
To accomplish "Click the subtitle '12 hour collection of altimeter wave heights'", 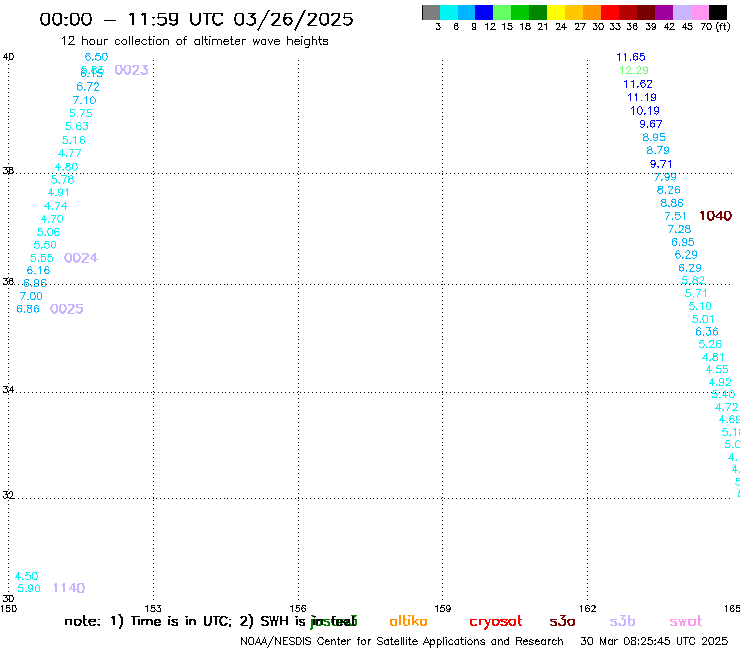I will click(x=194, y=41).
